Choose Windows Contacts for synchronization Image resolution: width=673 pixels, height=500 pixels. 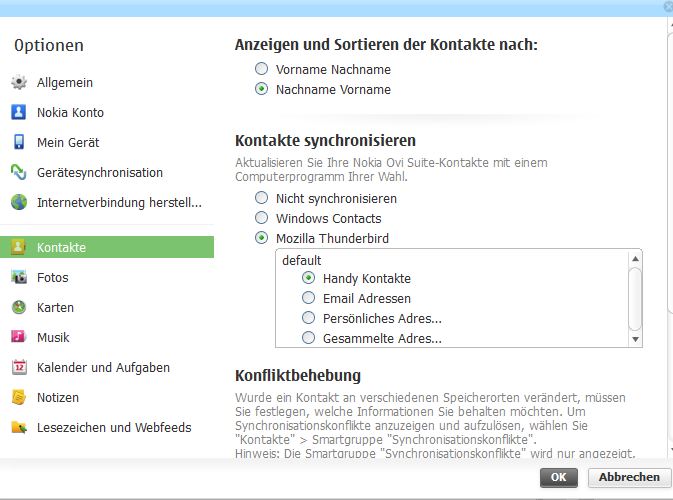click(261, 218)
